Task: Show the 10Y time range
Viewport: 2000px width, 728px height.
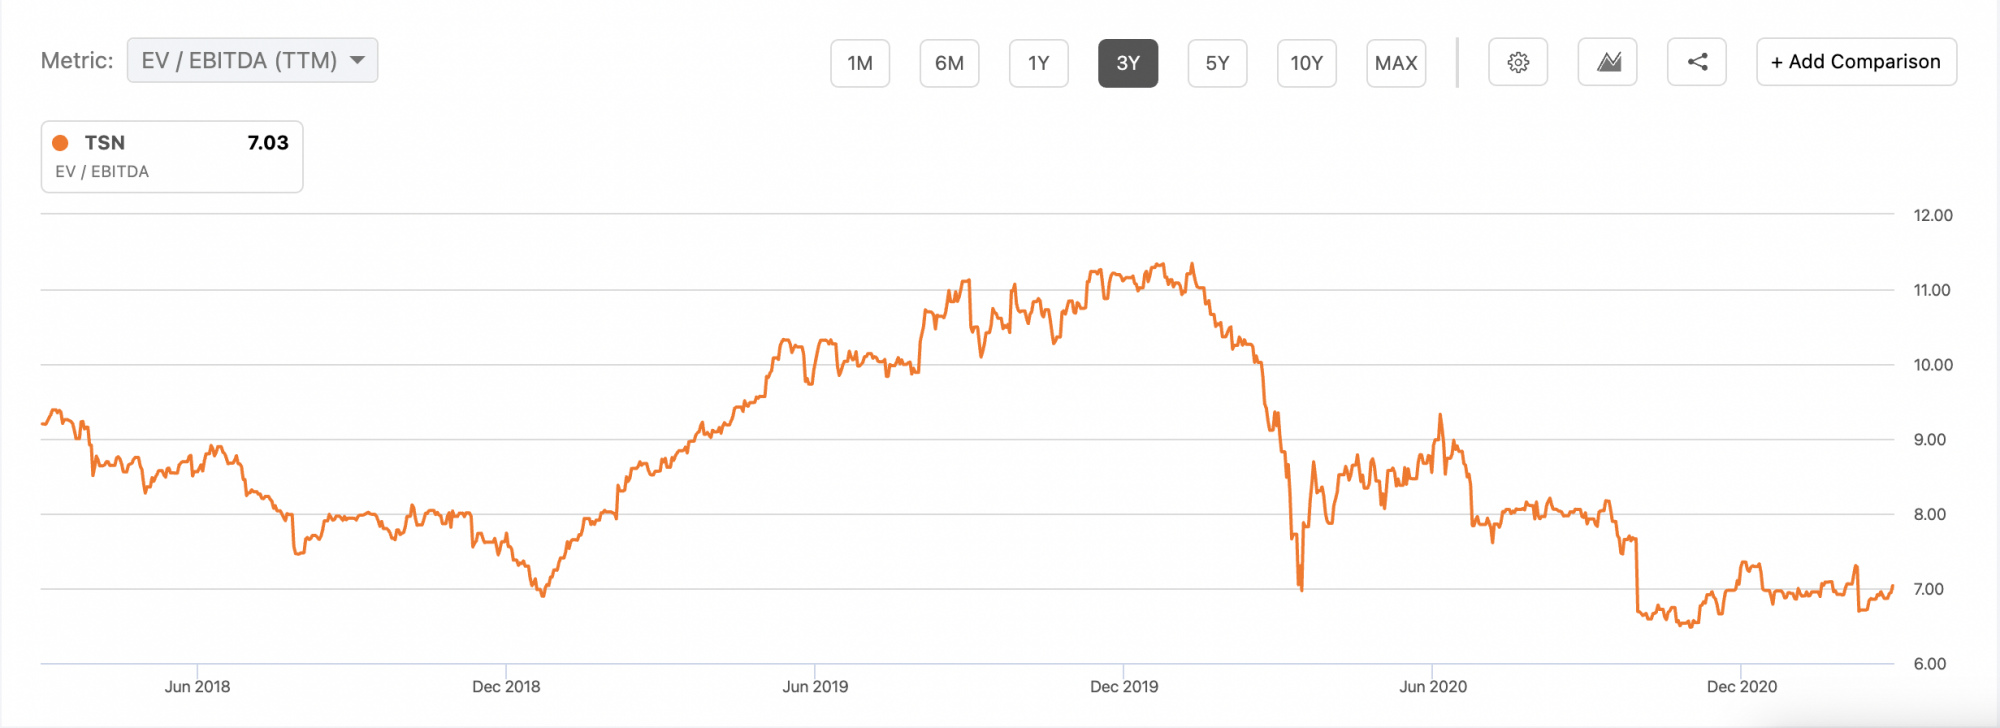Action: [1306, 63]
